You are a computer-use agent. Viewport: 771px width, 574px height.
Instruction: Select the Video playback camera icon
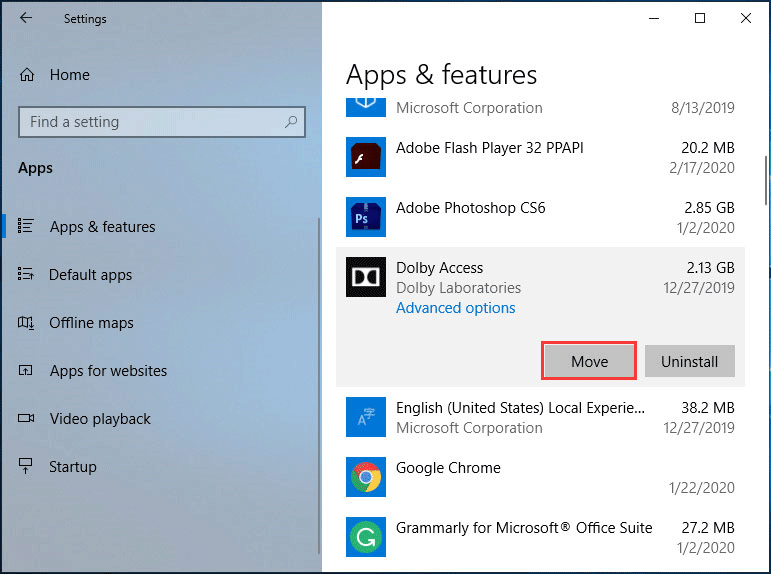click(x=26, y=418)
